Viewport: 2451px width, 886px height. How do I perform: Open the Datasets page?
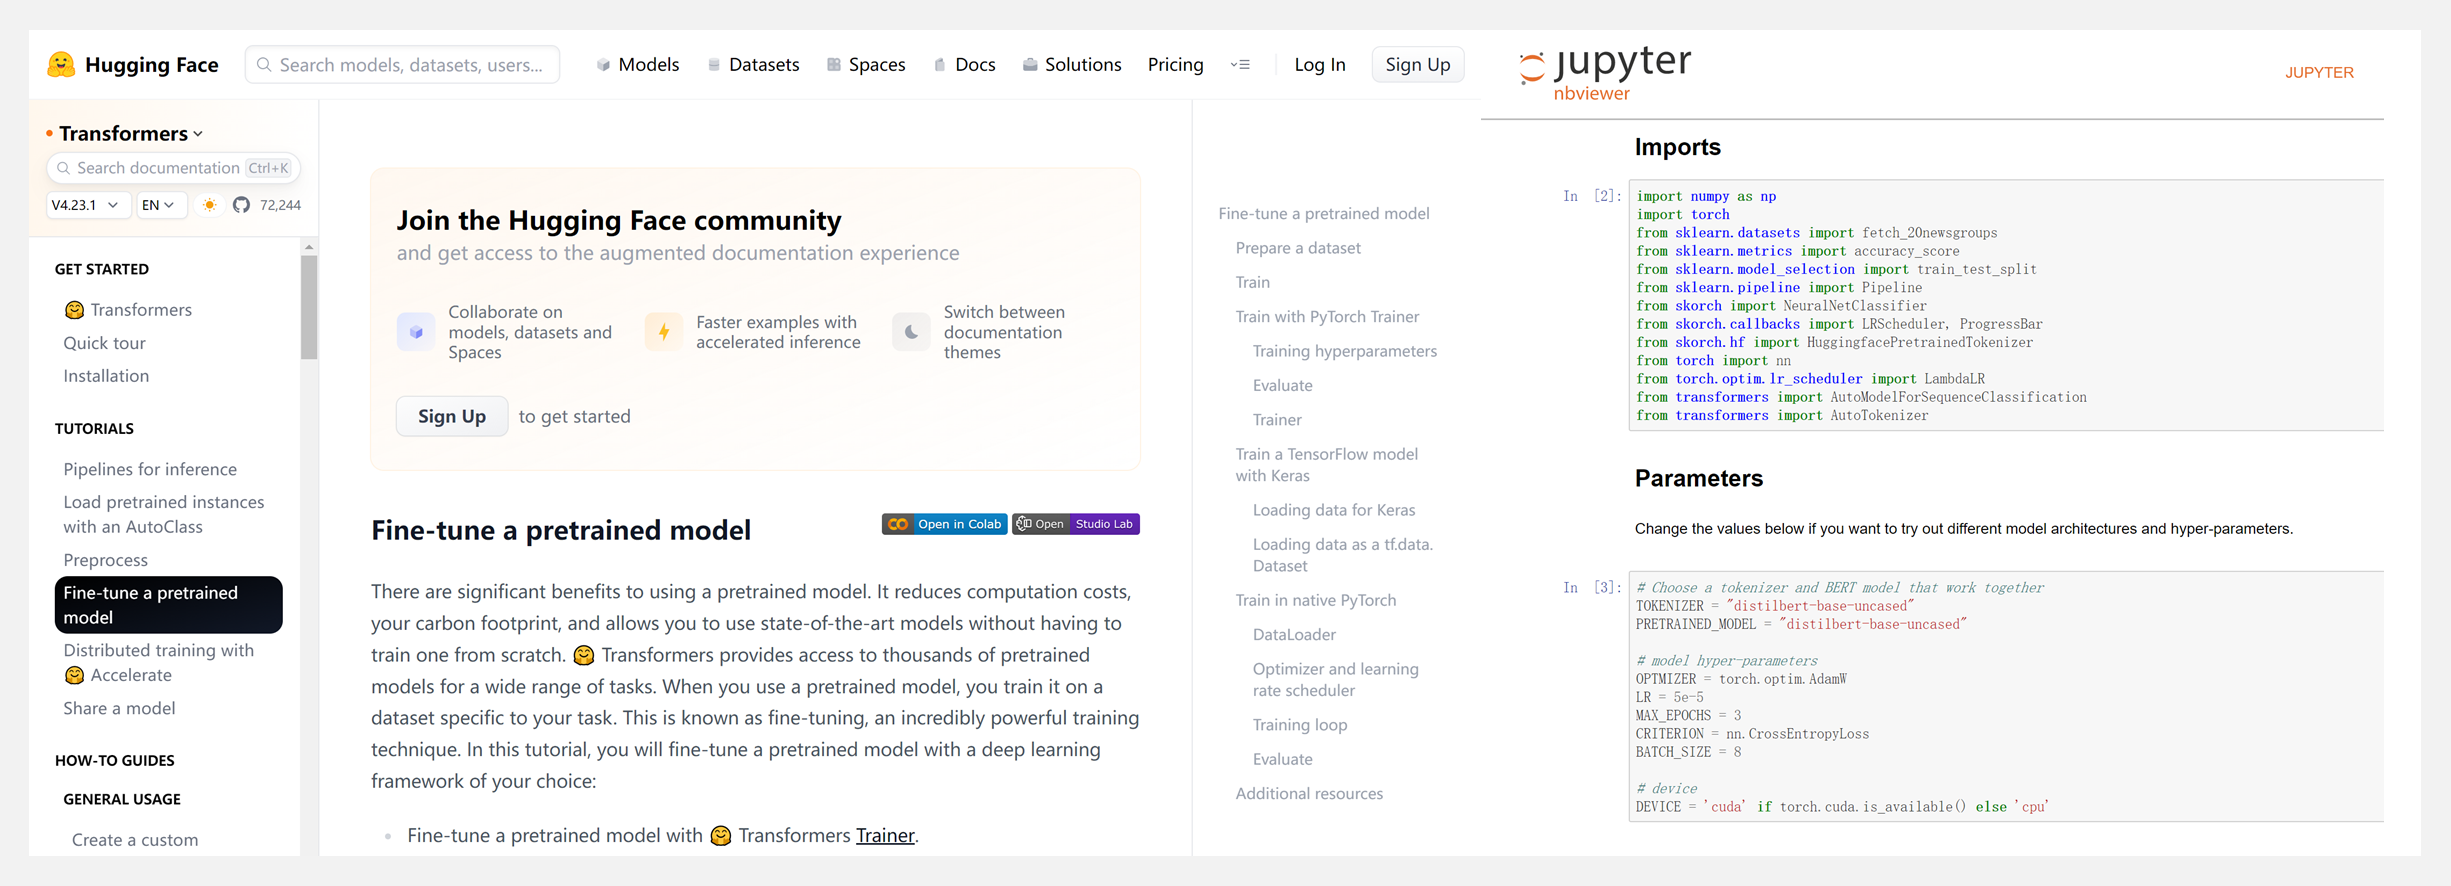tap(754, 65)
